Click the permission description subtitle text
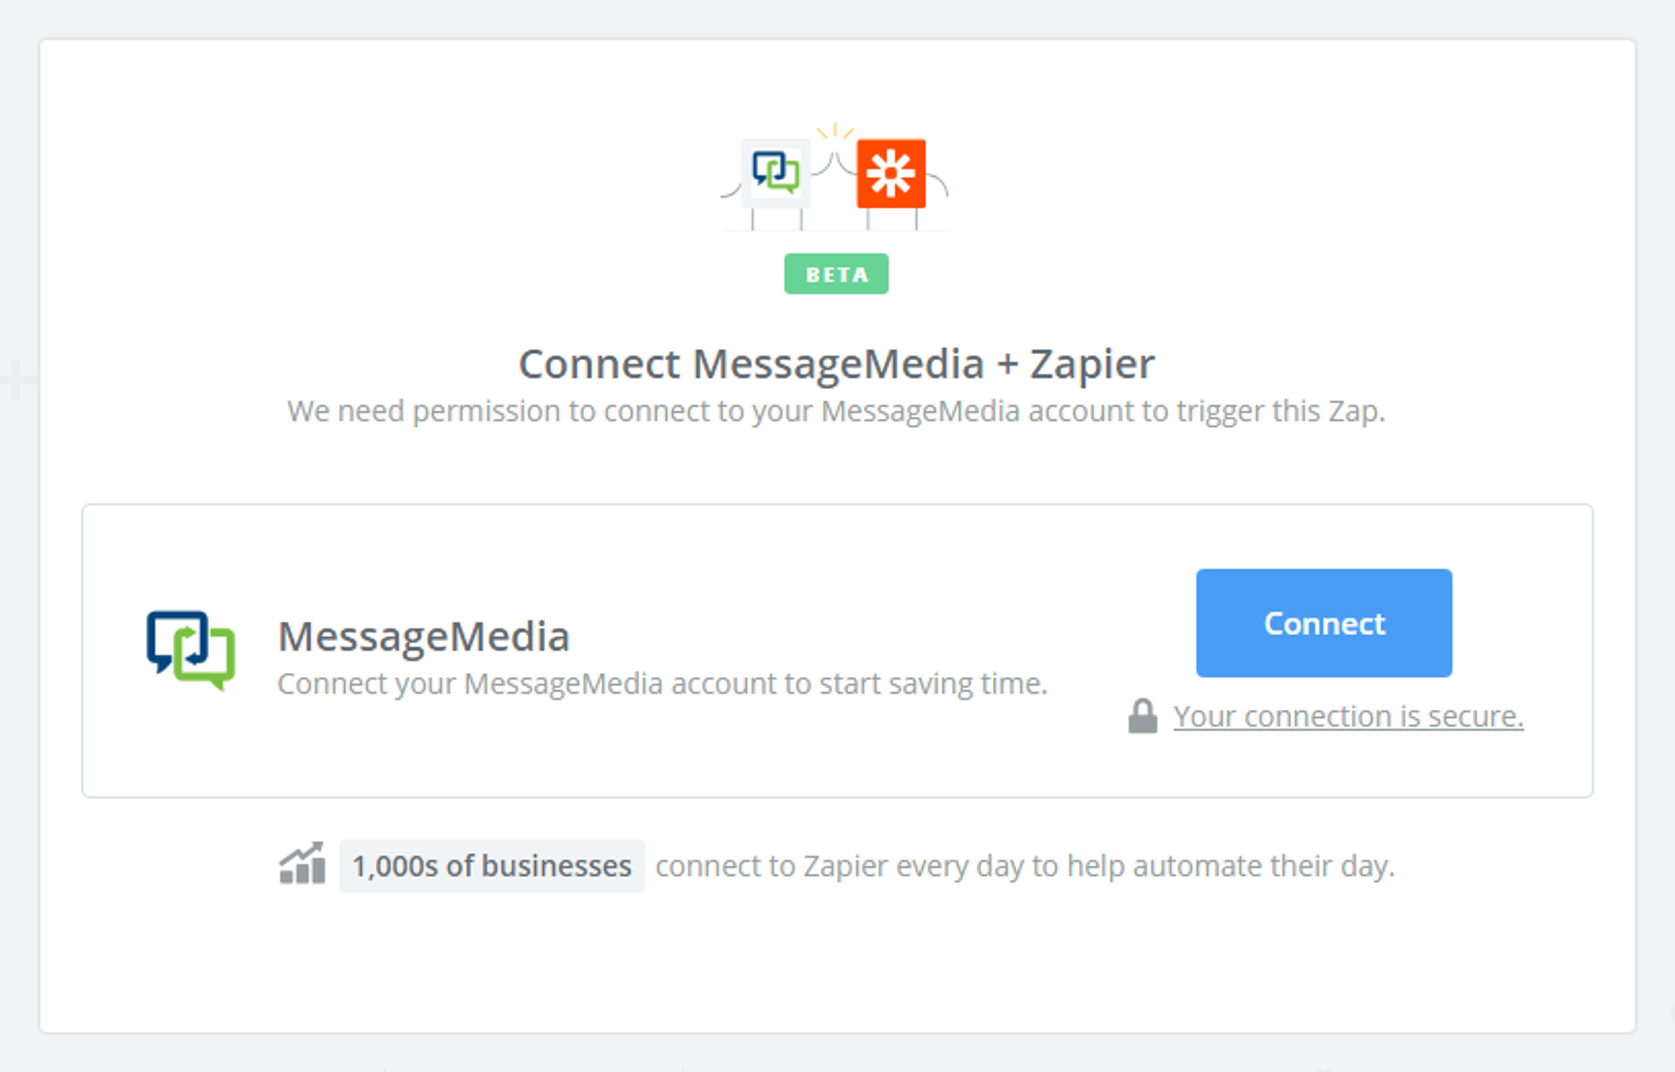The image size is (1675, 1072). (x=836, y=411)
